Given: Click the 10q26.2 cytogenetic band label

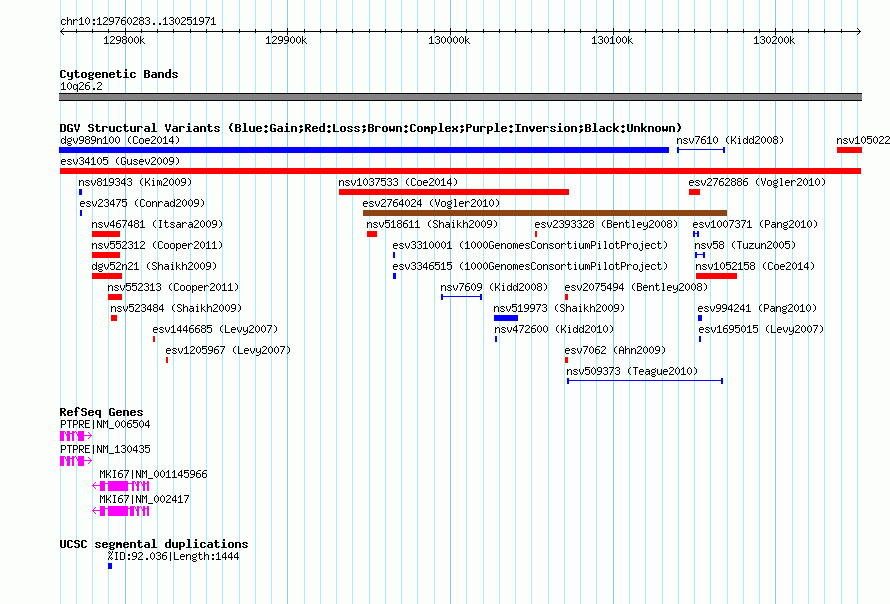Looking at the screenshot, I should [x=81, y=86].
